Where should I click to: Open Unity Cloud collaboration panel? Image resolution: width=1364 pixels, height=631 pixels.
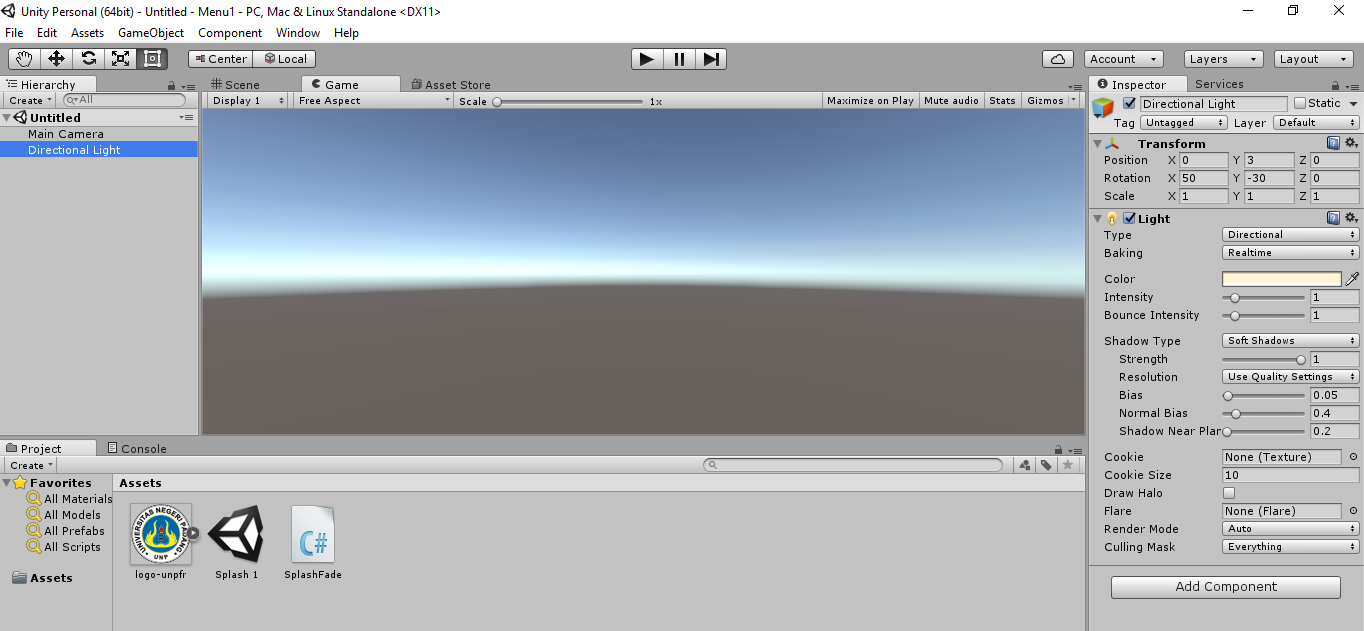coord(1058,58)
